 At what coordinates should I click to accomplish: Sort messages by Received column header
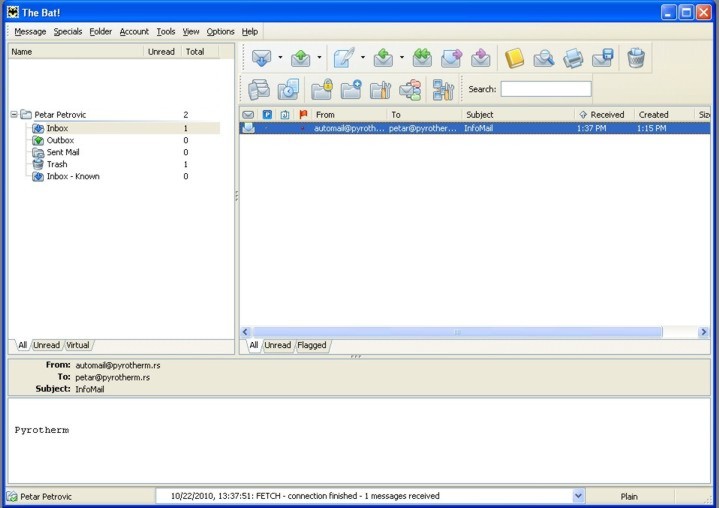[604, 115]
